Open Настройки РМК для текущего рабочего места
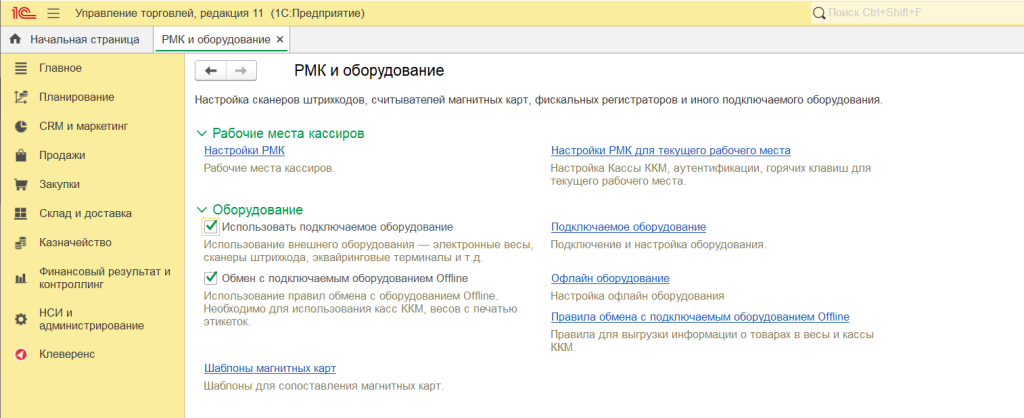 (x=671, y=151)
